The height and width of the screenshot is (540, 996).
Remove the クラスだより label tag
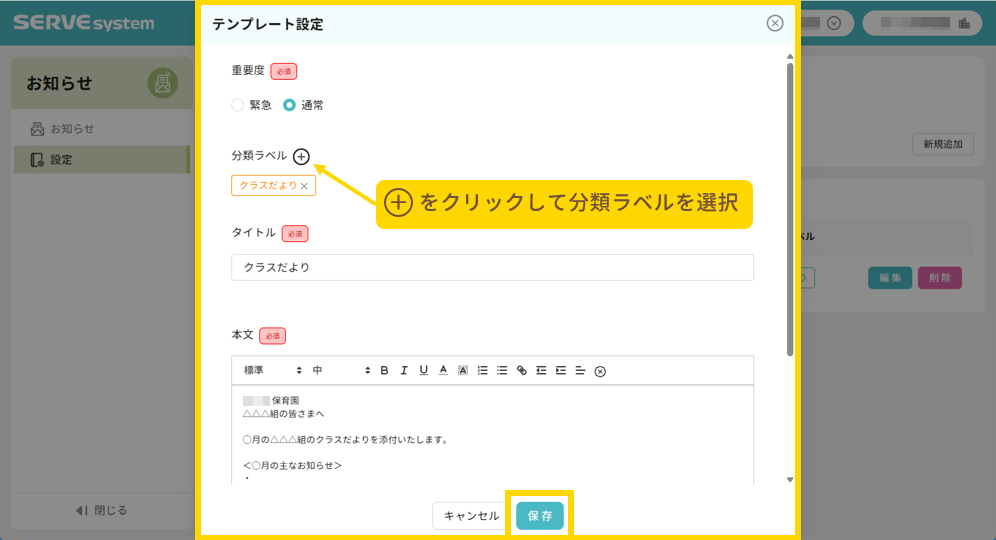(304, 186)
